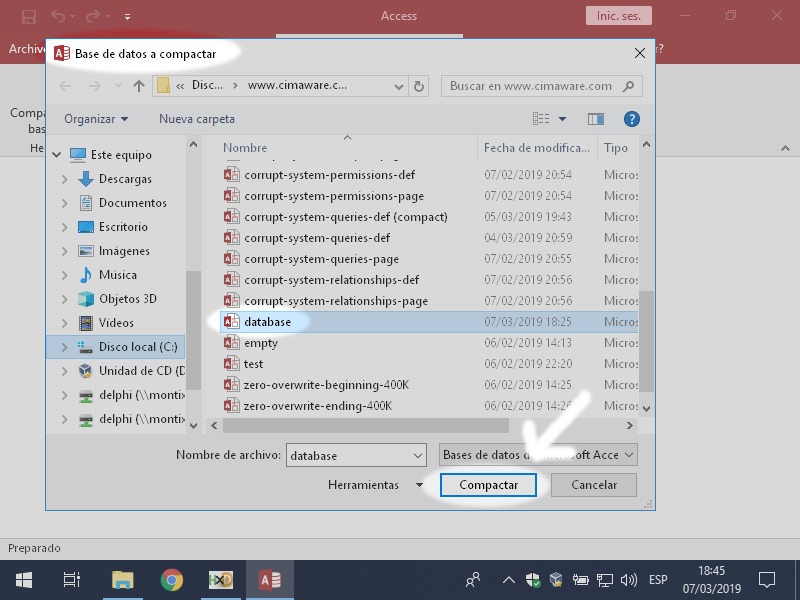The image size is (800, 600).
Task: Click the Windows Start button
Action: point(24,580)
